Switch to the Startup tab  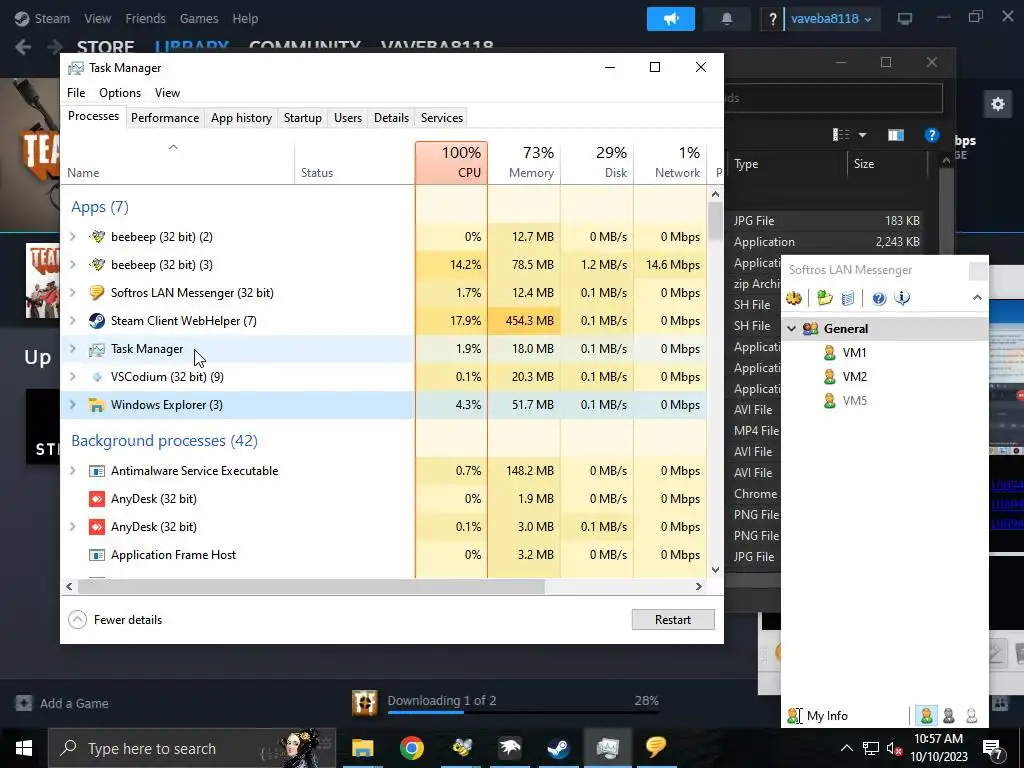pyautogui.click(x=302, y=118)
